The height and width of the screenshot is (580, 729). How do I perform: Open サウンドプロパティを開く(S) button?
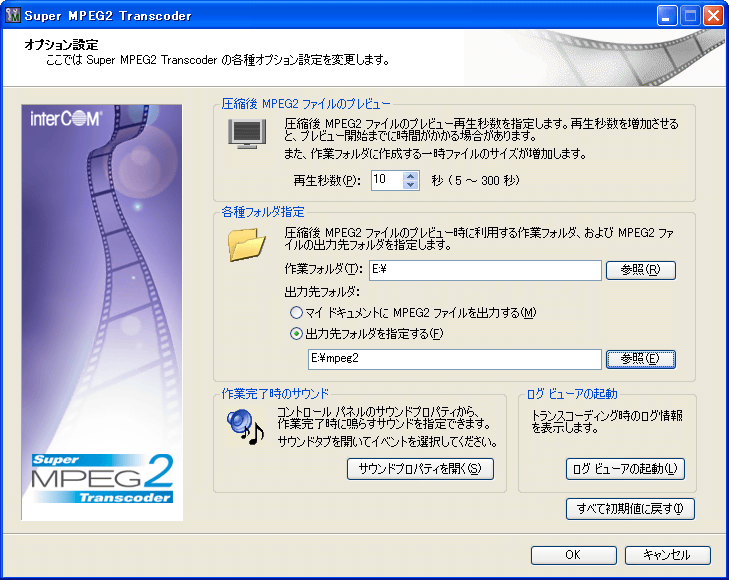[x=420, y=469]
